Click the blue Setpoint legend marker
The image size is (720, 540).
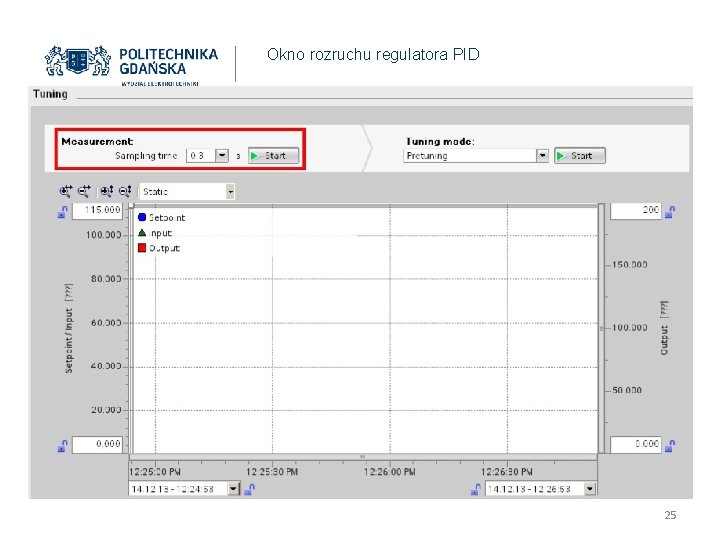click(x=142, y=217)
